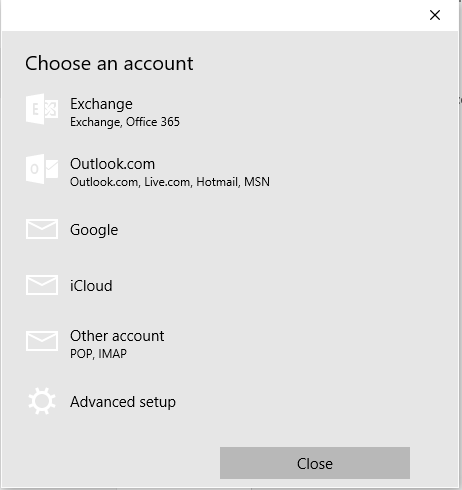The height and width of the screenshot is (490, 462).
Task: Click the Close button at bottom
Action: [x=315, y=463]
